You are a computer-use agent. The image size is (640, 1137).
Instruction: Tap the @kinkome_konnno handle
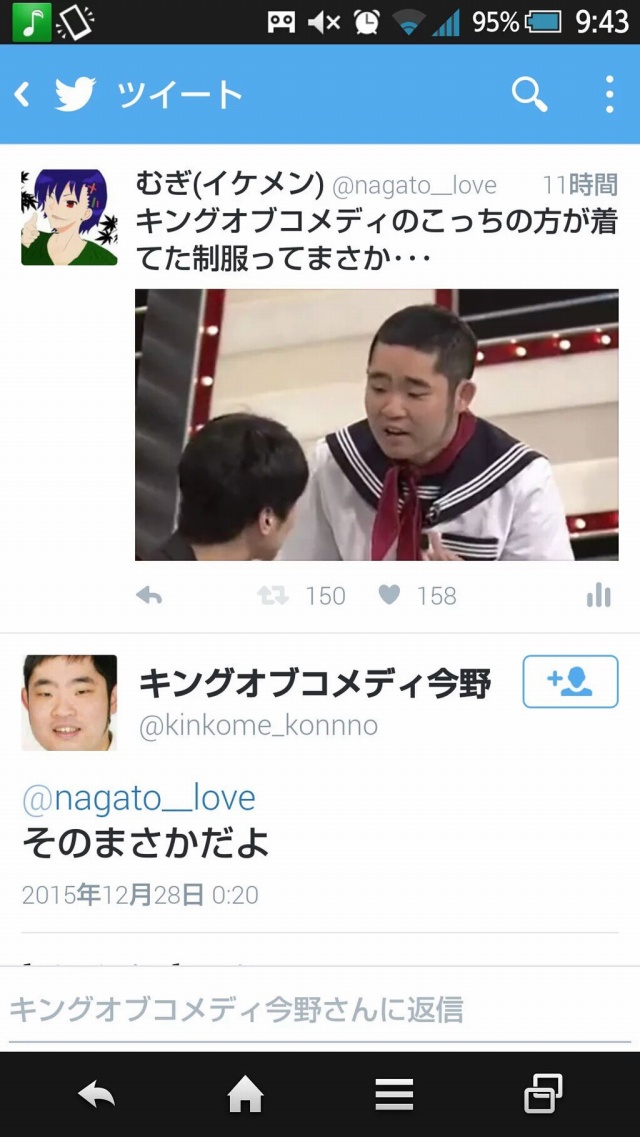point(259,725)
